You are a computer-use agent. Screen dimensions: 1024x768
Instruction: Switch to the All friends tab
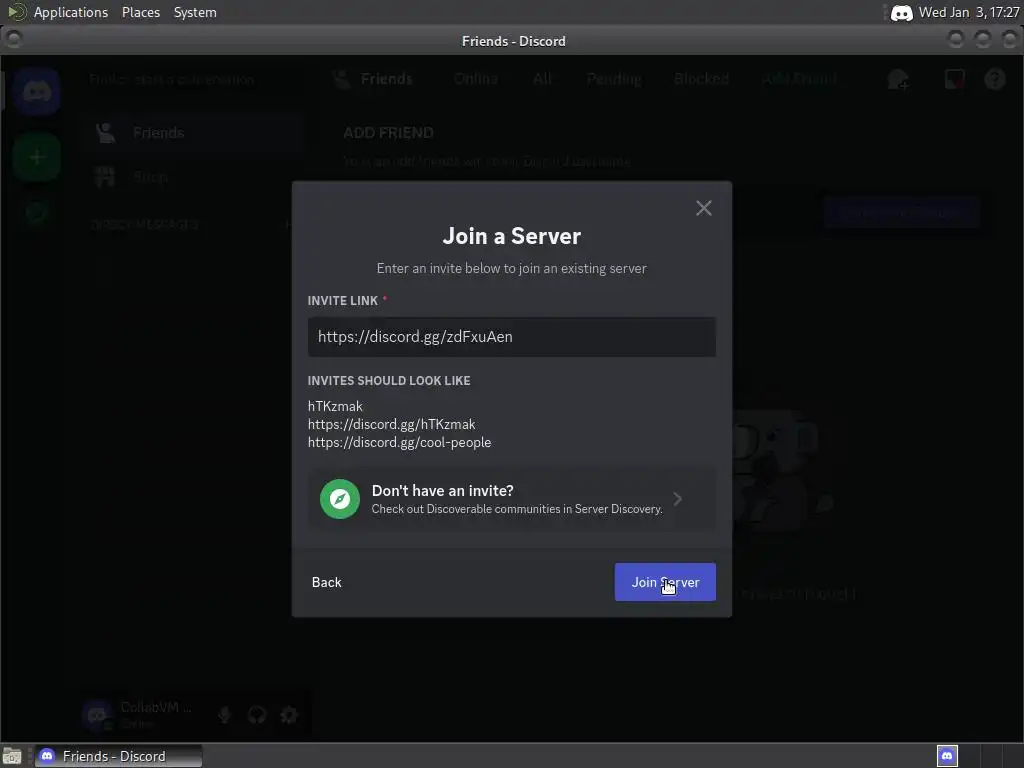(542, 79)
